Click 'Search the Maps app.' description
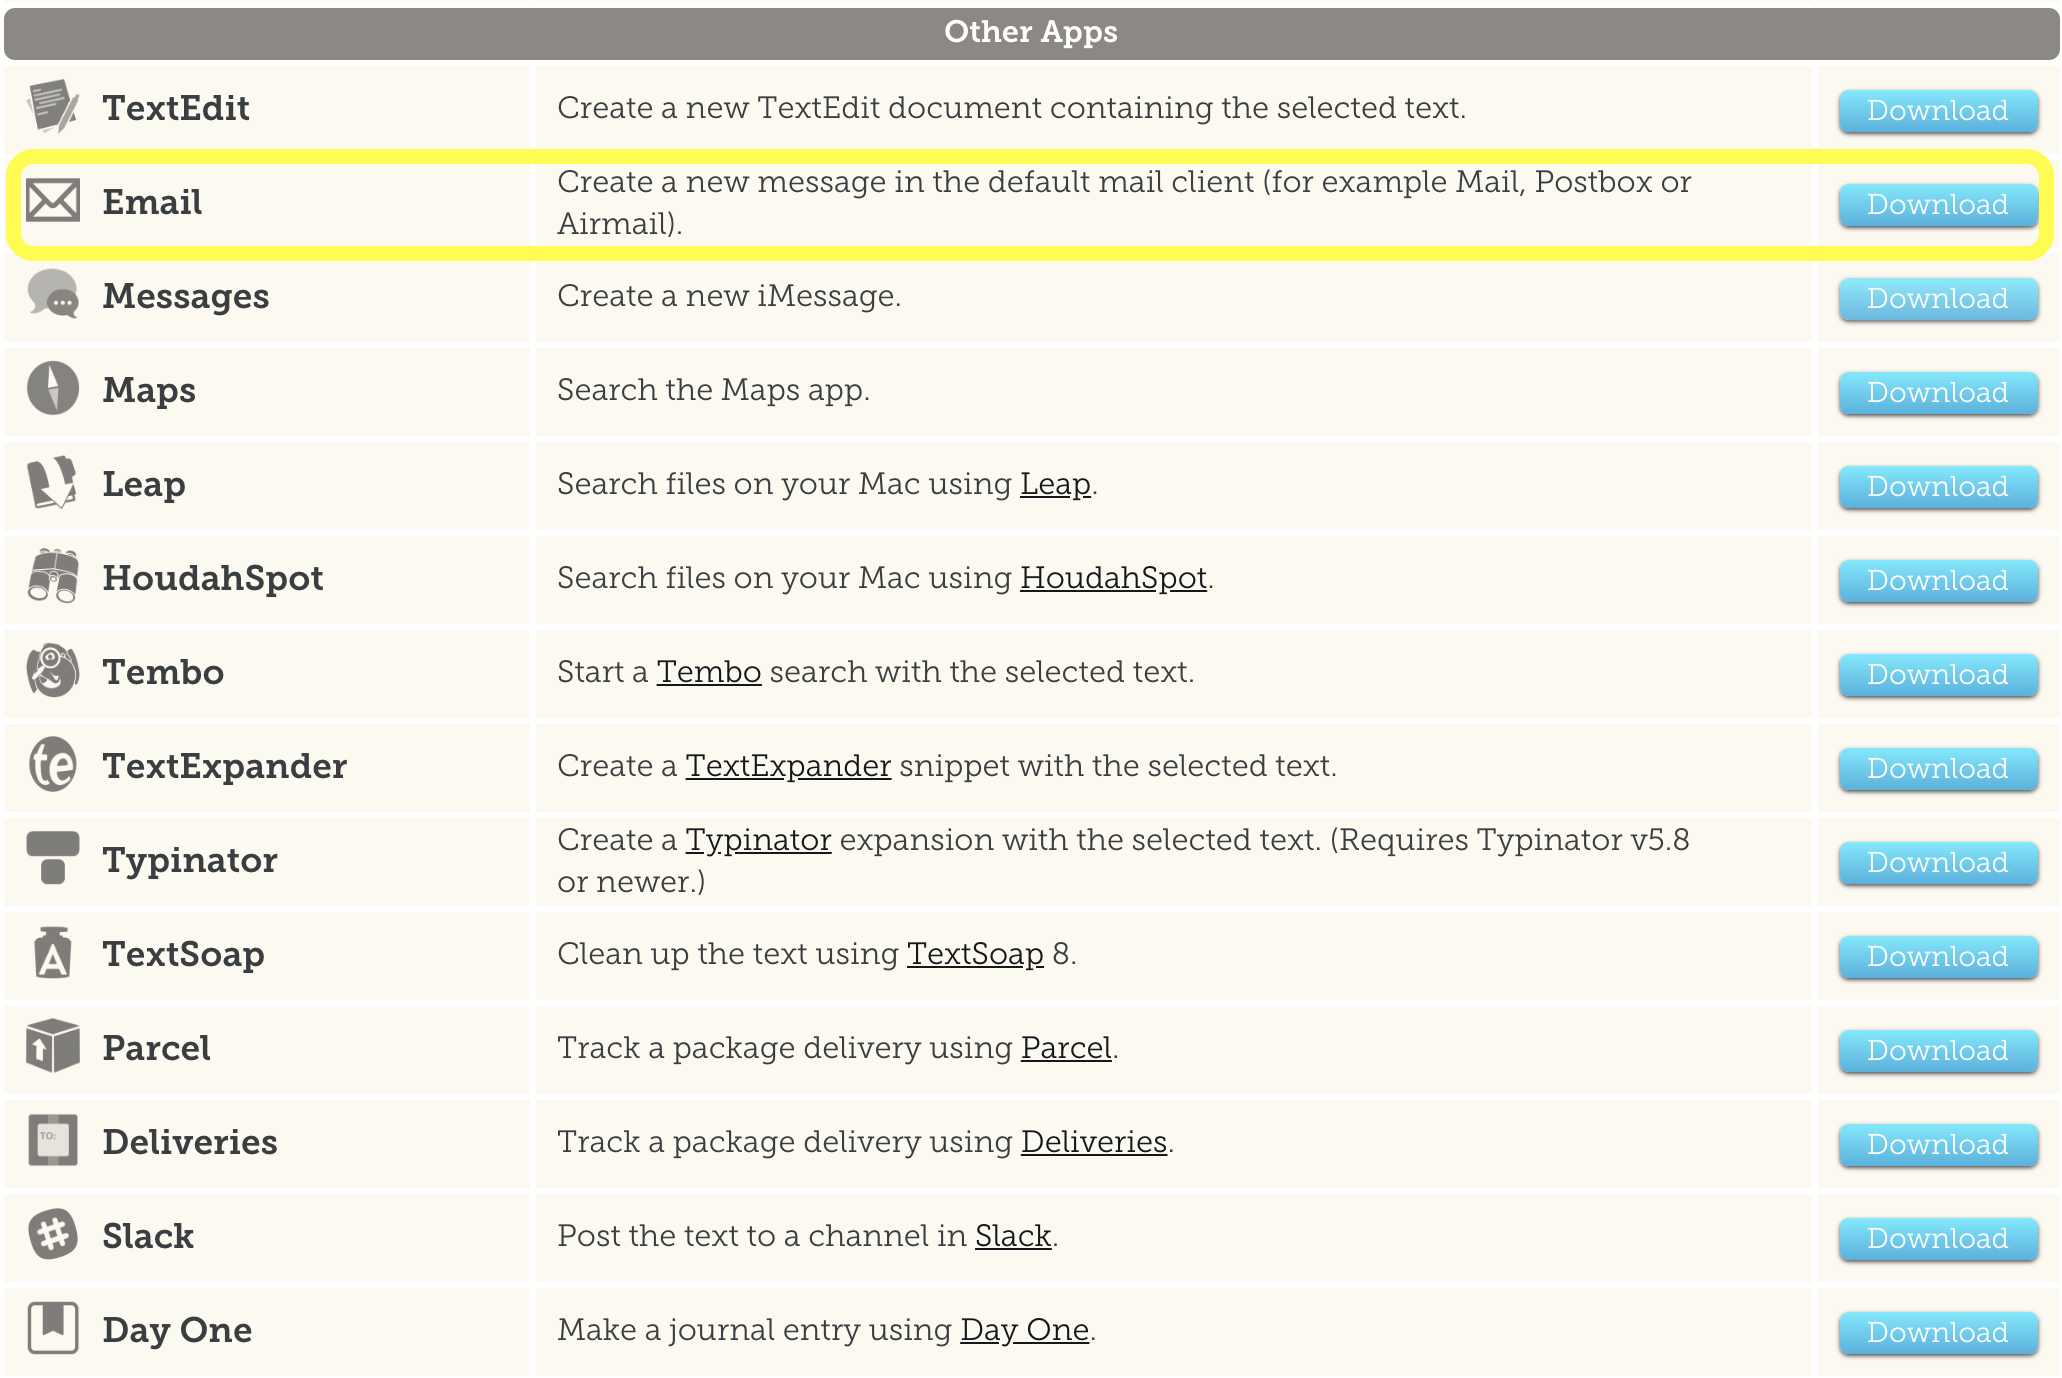 click(x=713, y=390)
